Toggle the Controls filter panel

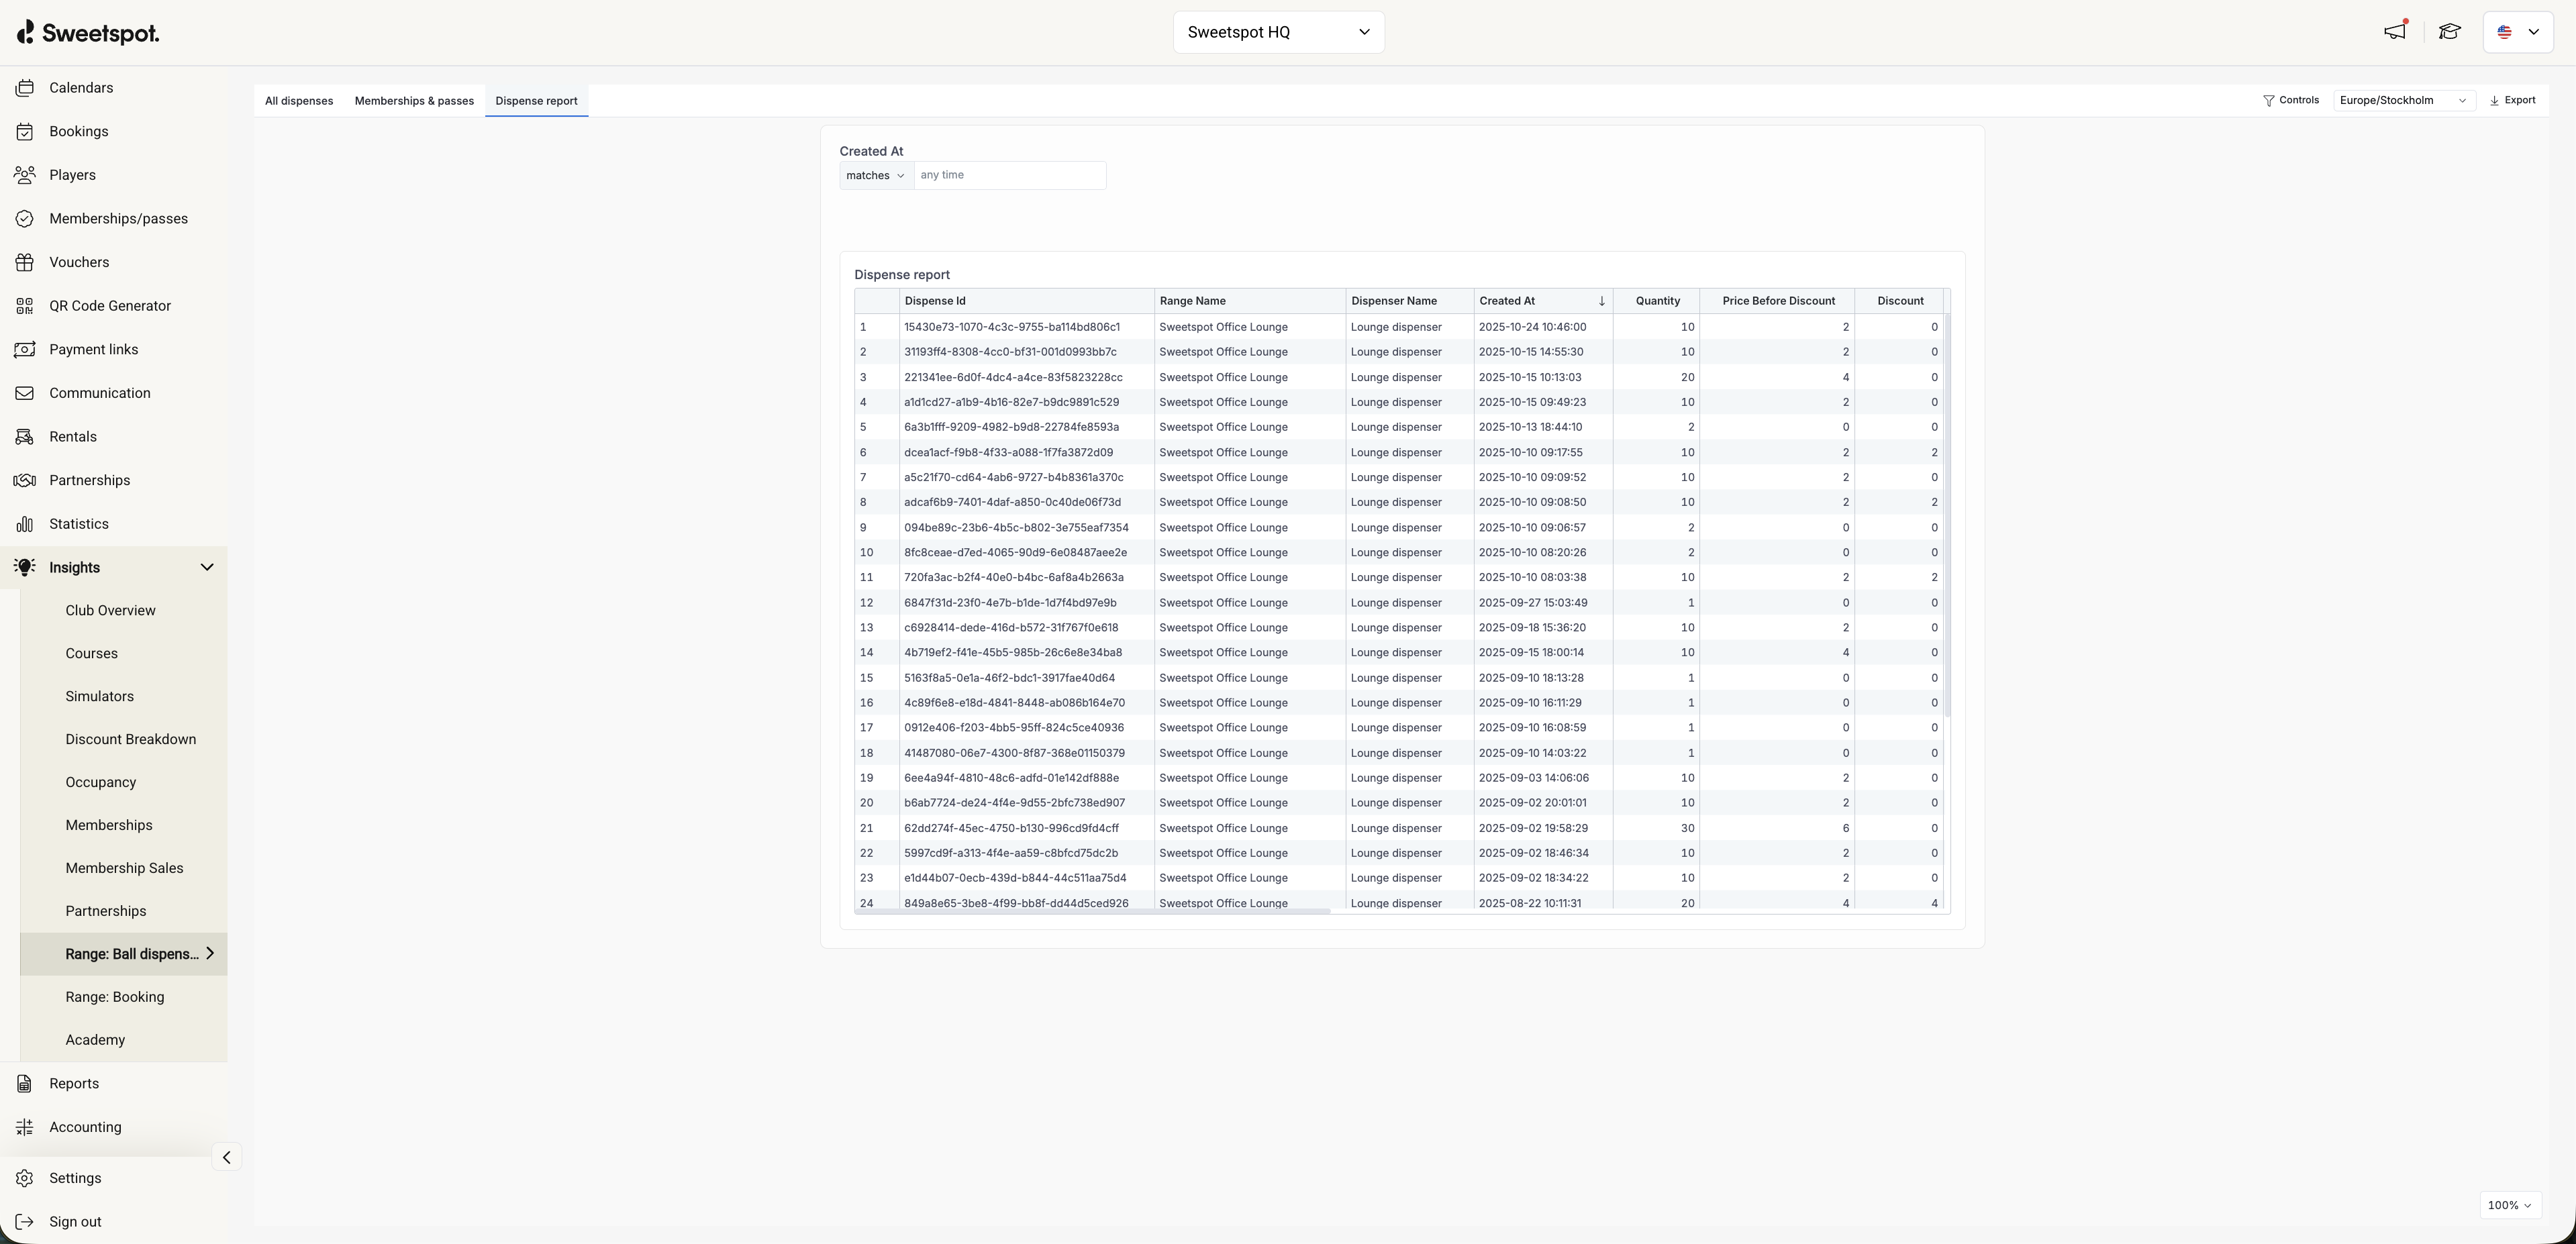pyautogui.click(x=2290, y=100)
